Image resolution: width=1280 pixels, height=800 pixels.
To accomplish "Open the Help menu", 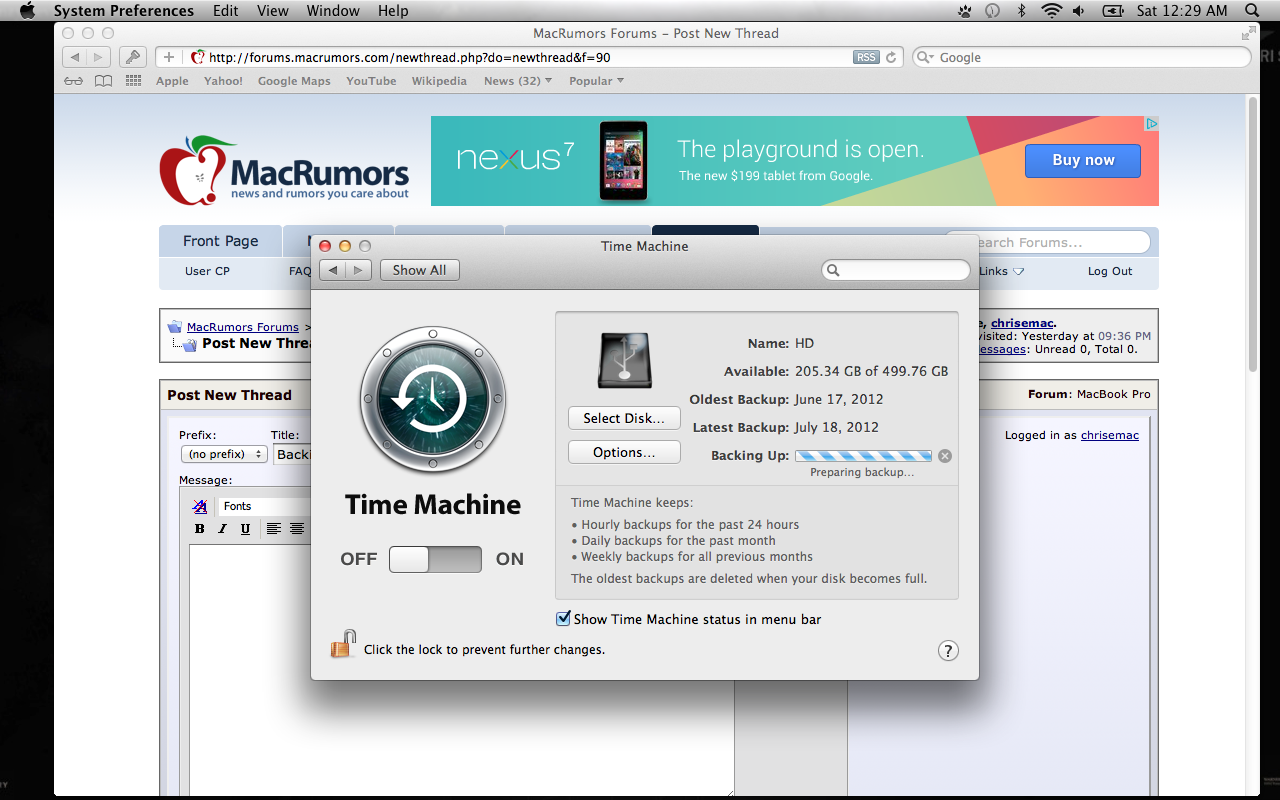I will [x=393, y=11].
